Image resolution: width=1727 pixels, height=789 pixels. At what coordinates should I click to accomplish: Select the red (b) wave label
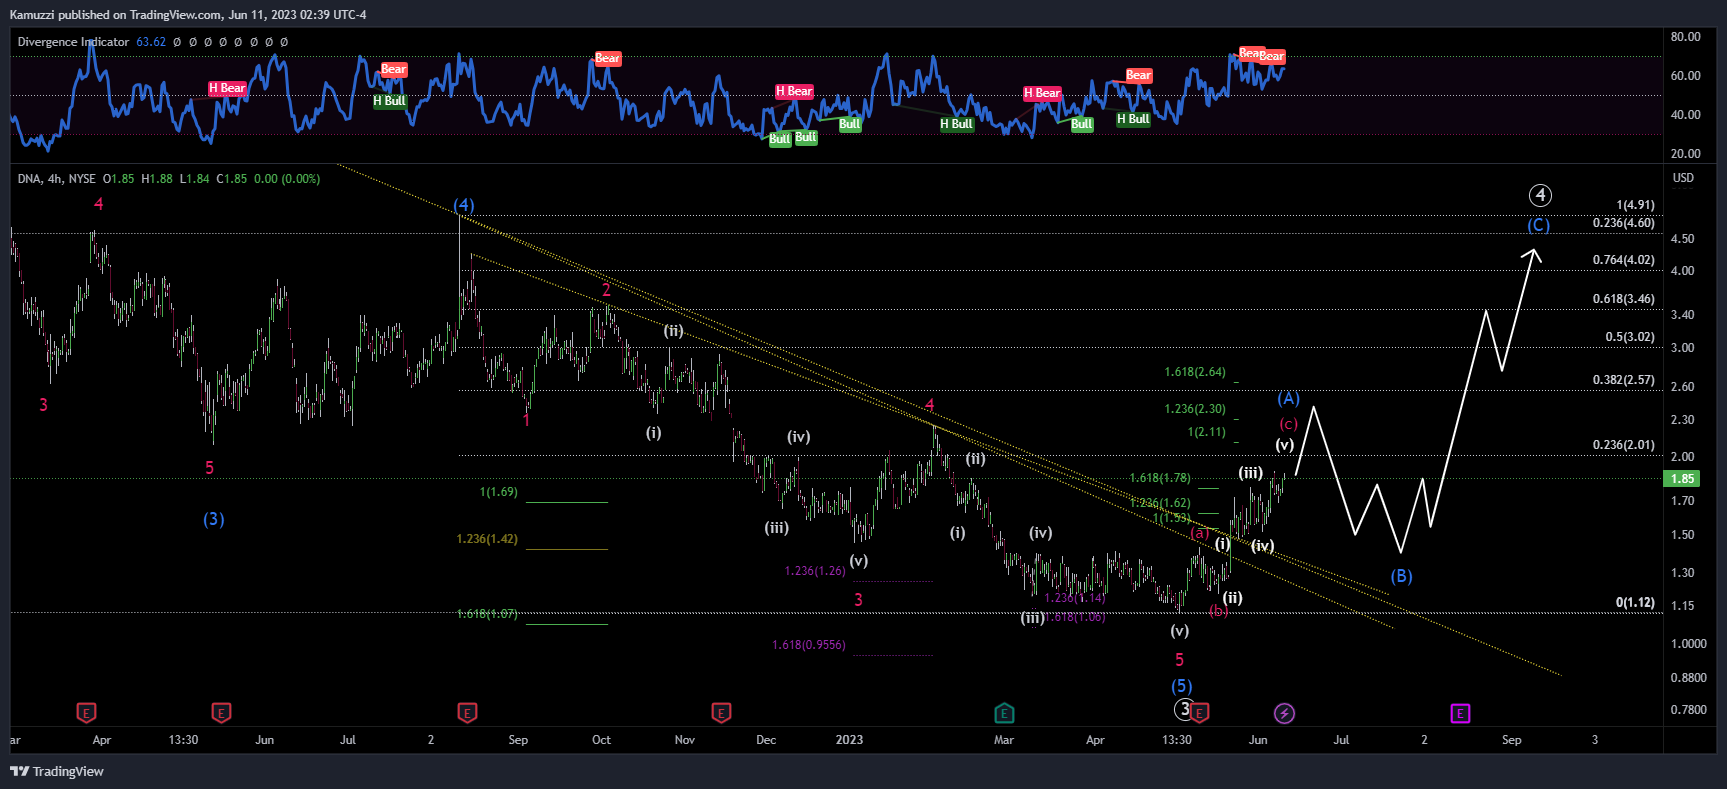(1218, 610)
